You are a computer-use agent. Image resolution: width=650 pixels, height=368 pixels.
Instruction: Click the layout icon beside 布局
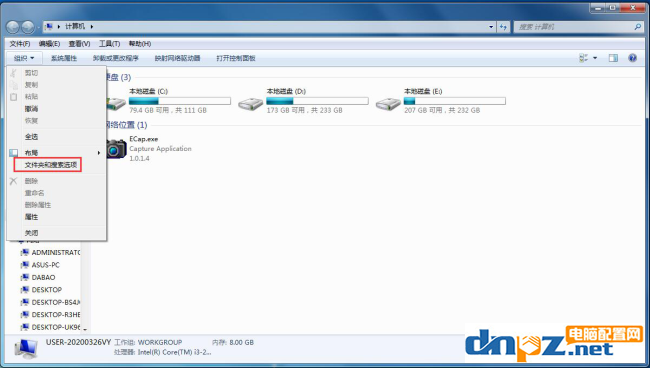pos(14,153)
